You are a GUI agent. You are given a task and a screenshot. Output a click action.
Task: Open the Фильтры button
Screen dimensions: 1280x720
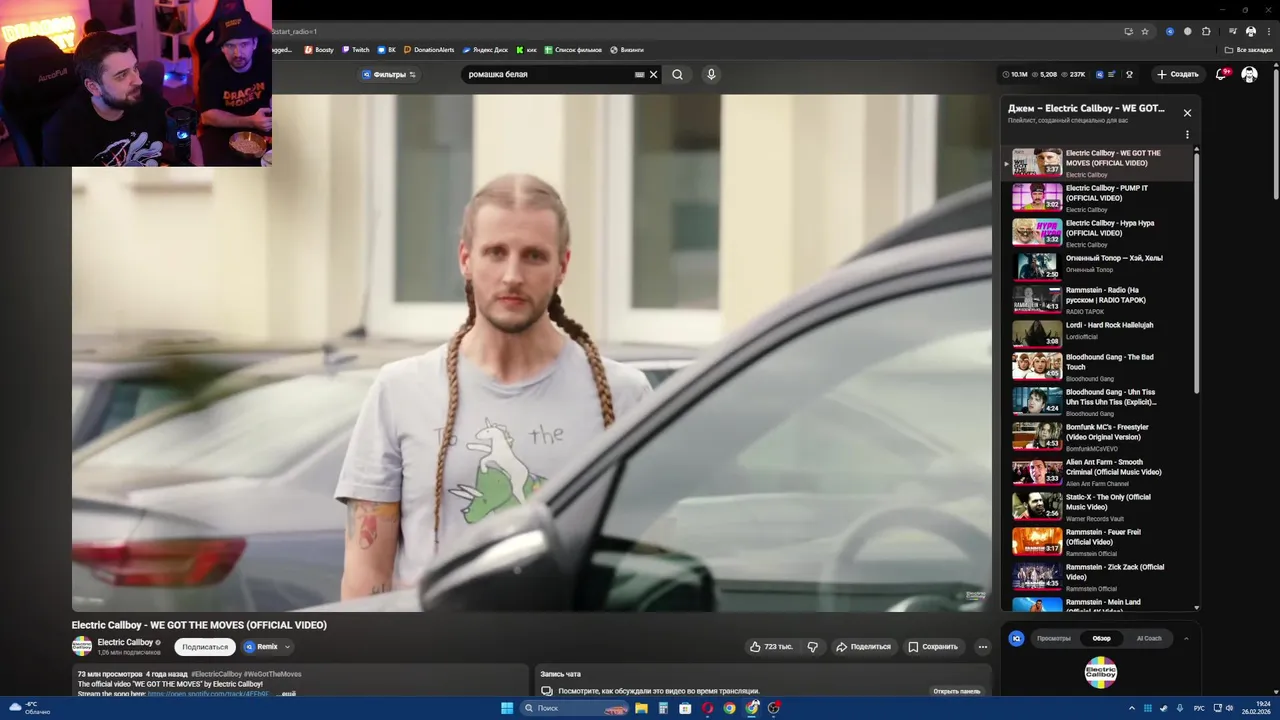389,74
